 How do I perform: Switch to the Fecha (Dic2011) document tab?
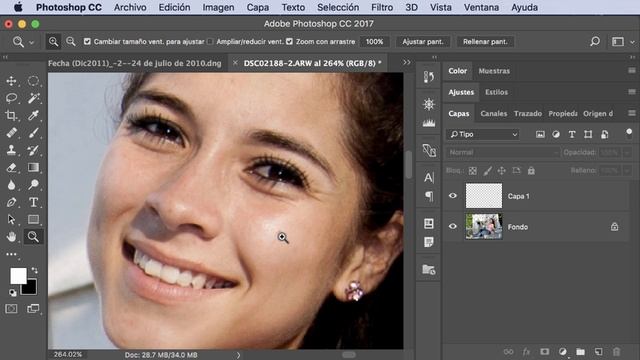click(135, 63)
